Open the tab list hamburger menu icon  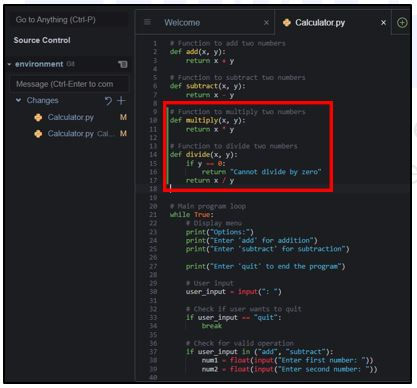coord(147,22)
